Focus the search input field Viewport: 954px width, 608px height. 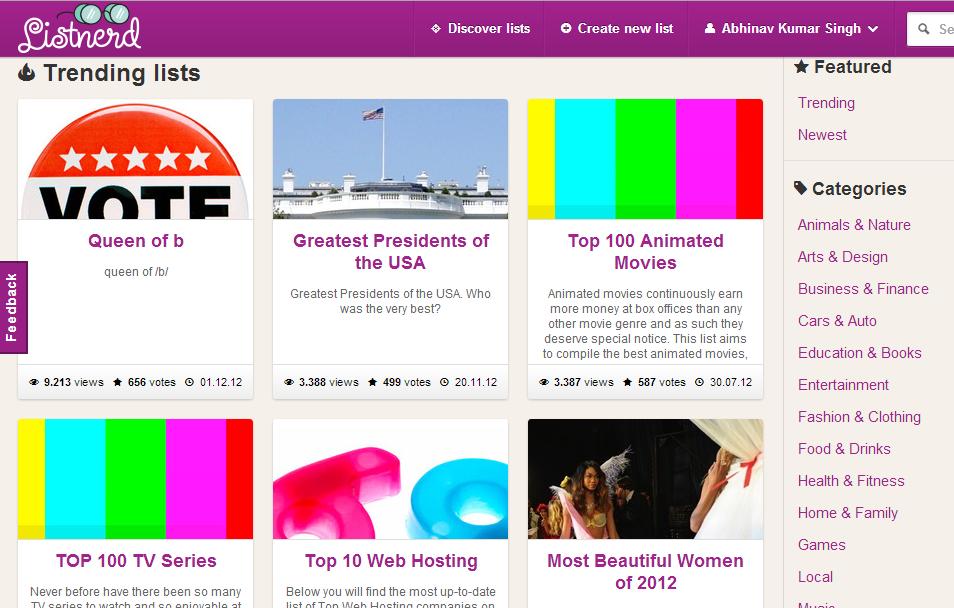tap(931, 29)
